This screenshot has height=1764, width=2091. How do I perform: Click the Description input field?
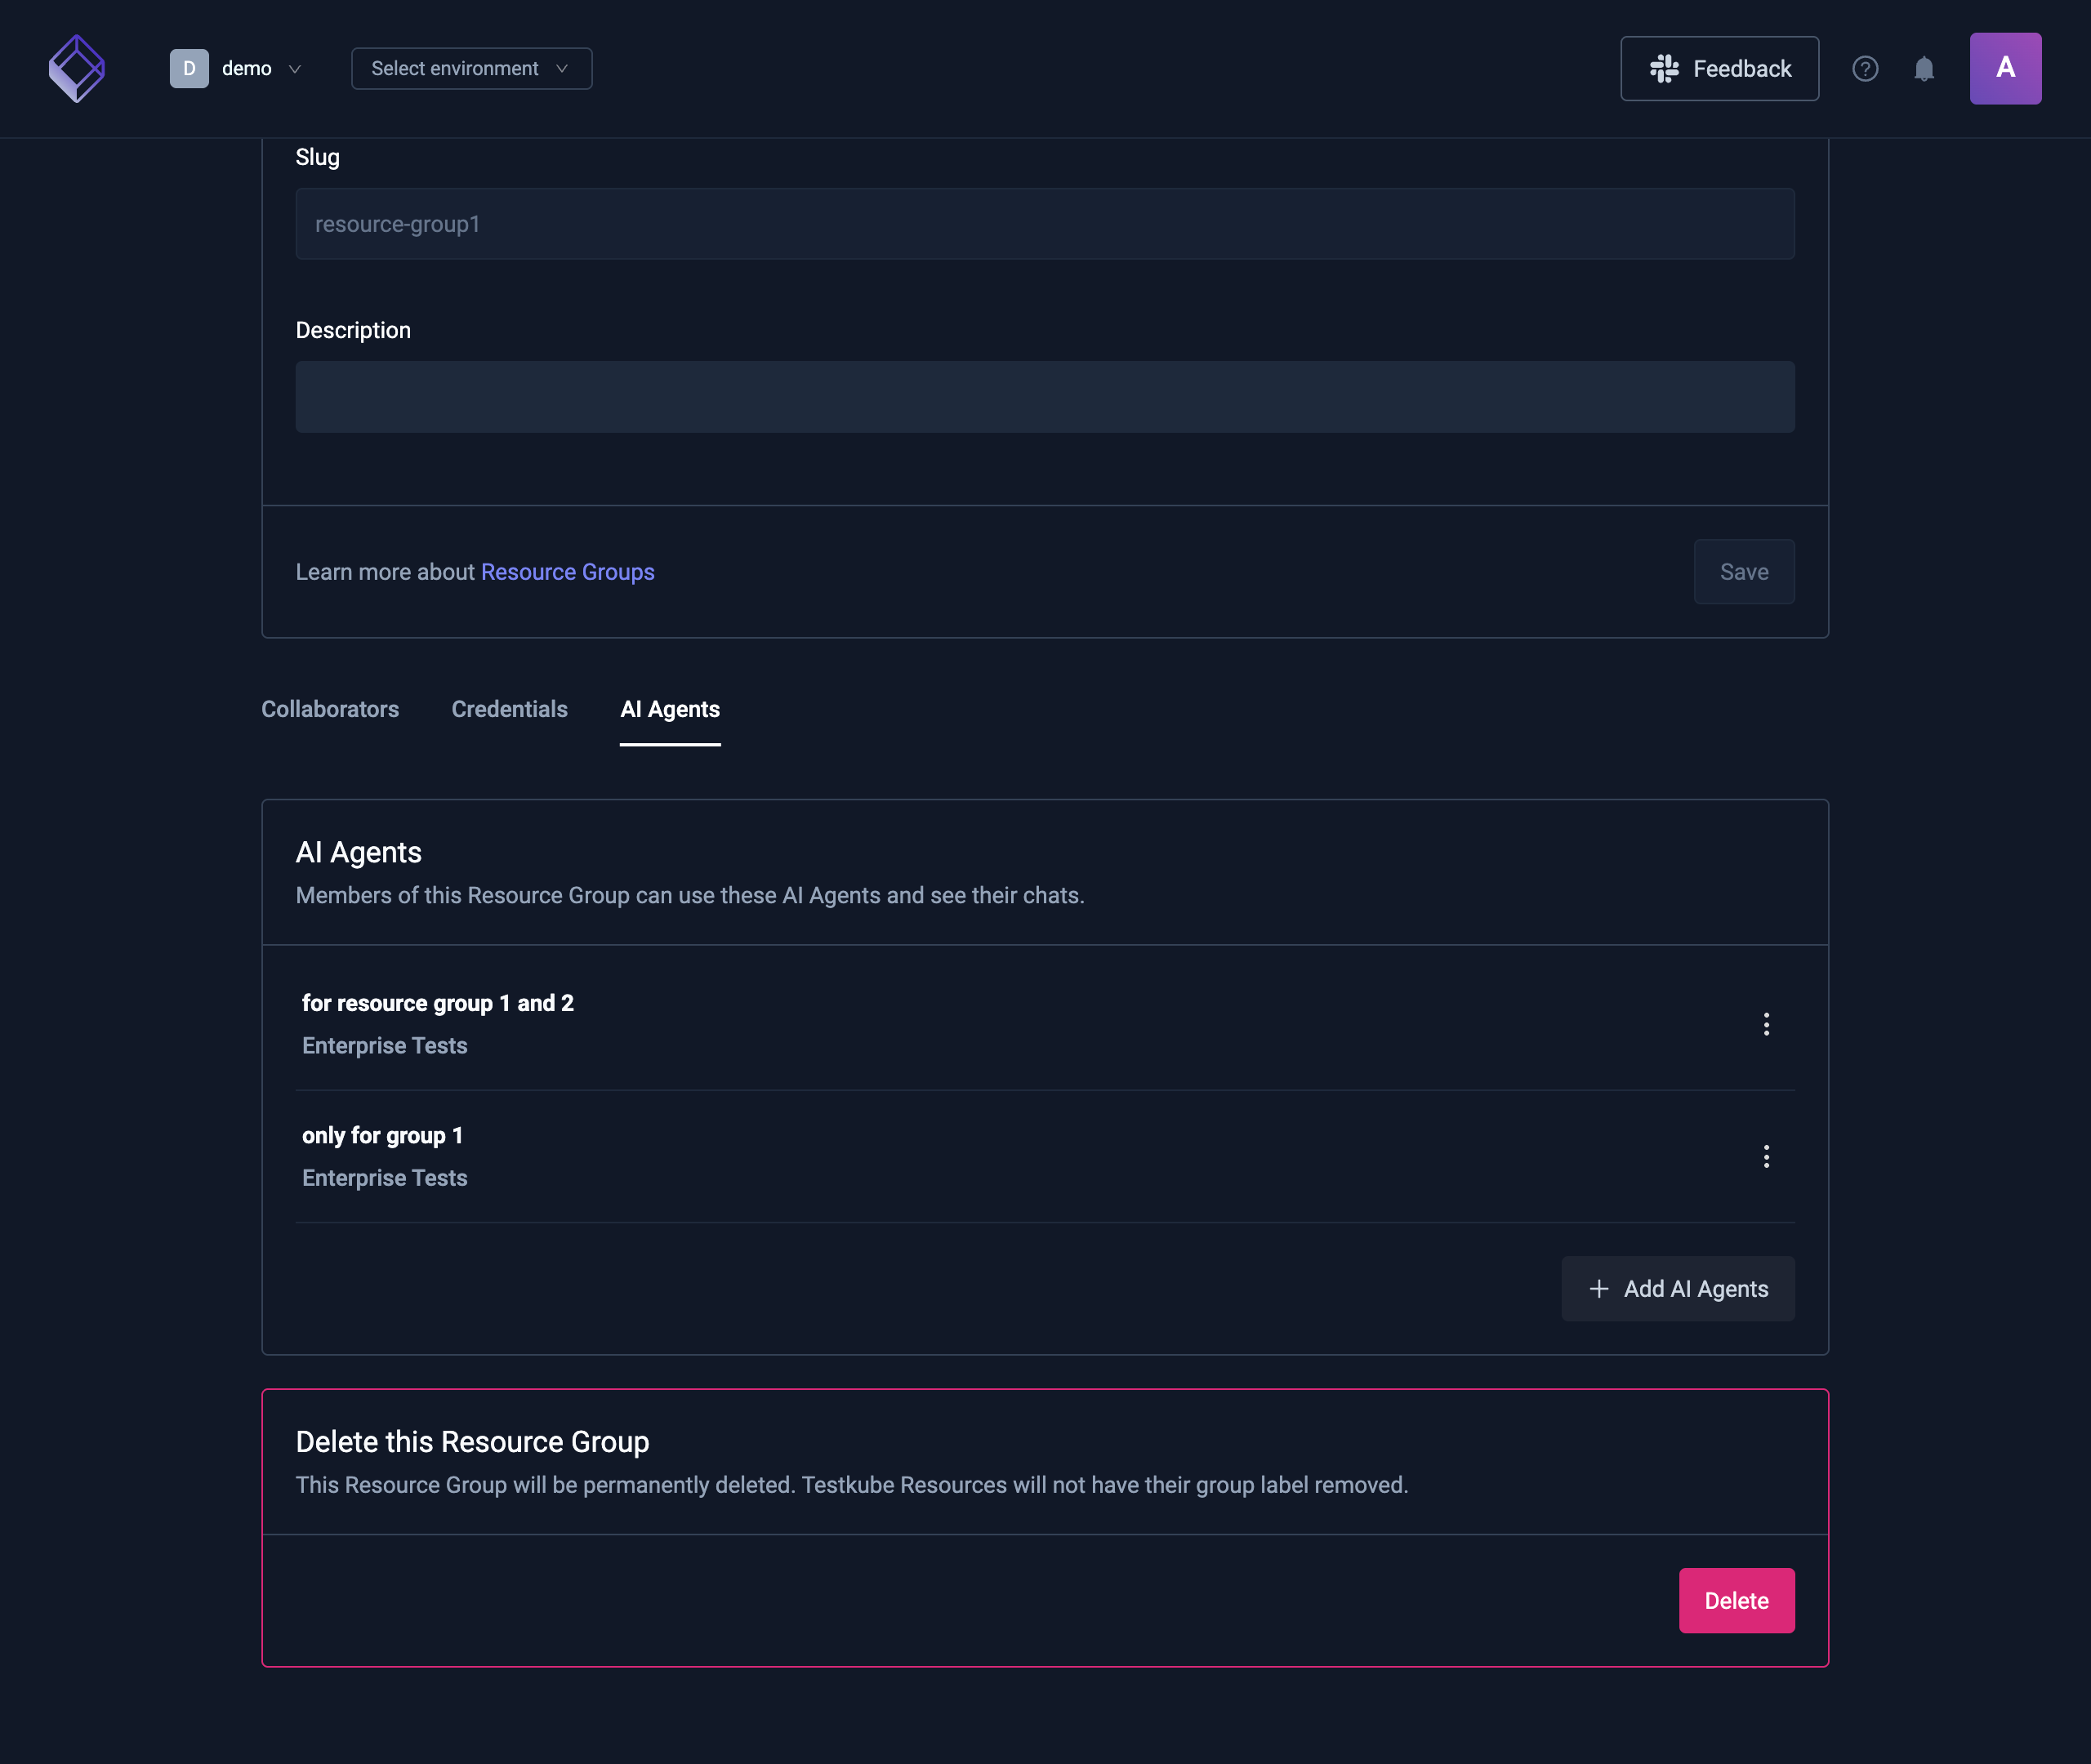click(1044, 397)
